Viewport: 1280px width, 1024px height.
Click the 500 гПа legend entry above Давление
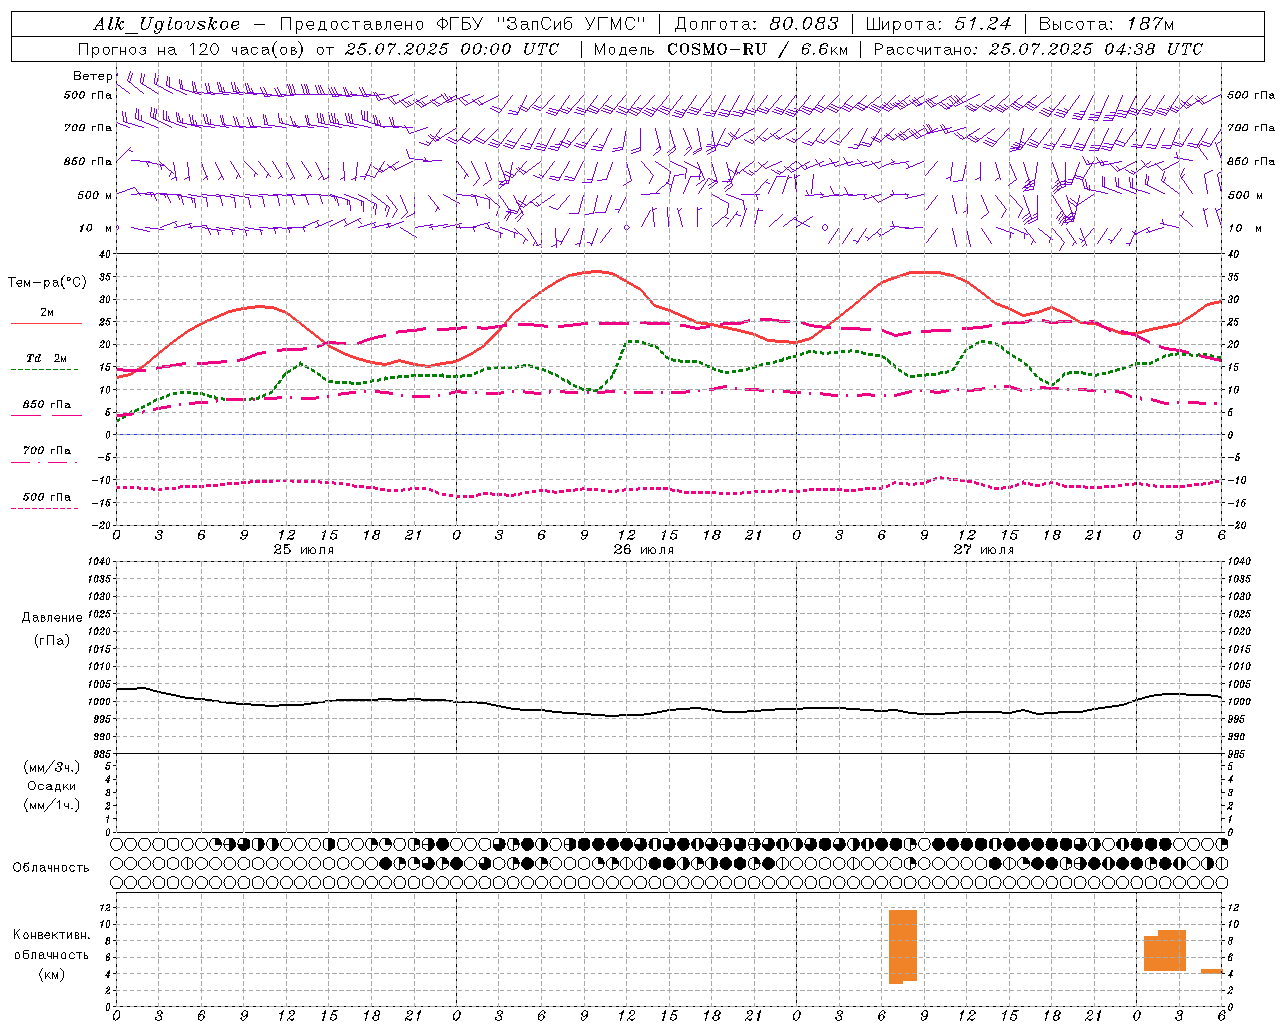point(47,497)
